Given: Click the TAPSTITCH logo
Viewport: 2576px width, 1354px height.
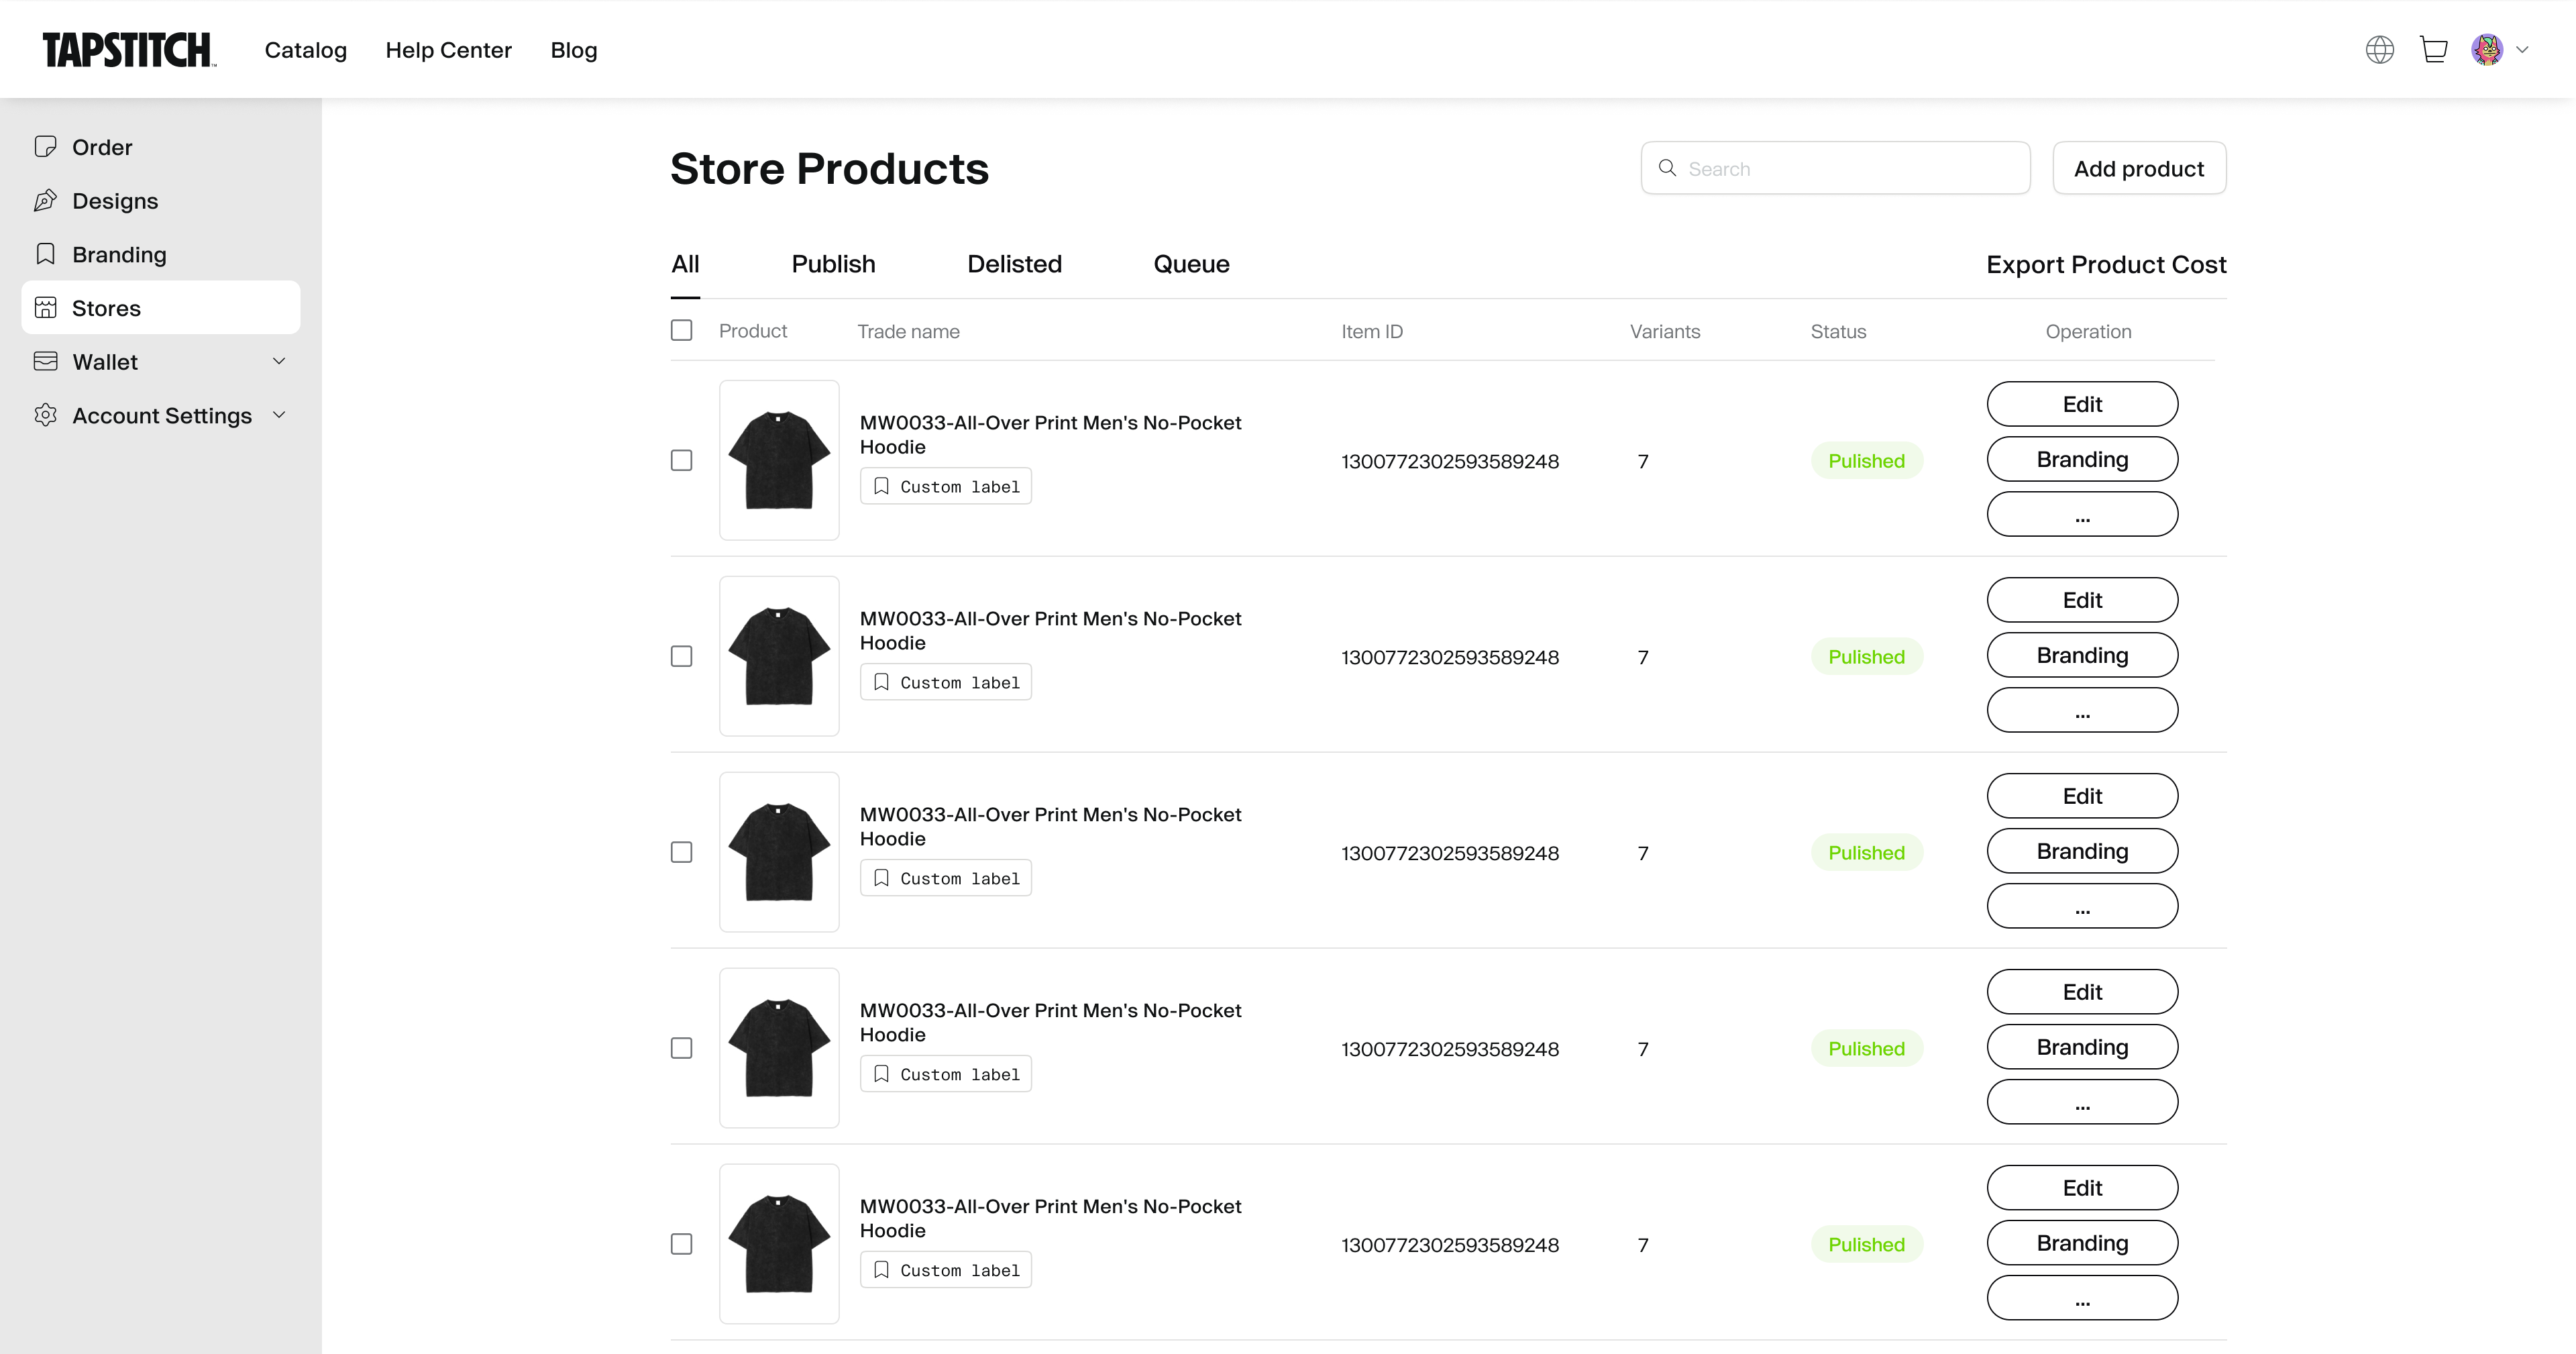Looking at the screenshot, I should [128, 50].
